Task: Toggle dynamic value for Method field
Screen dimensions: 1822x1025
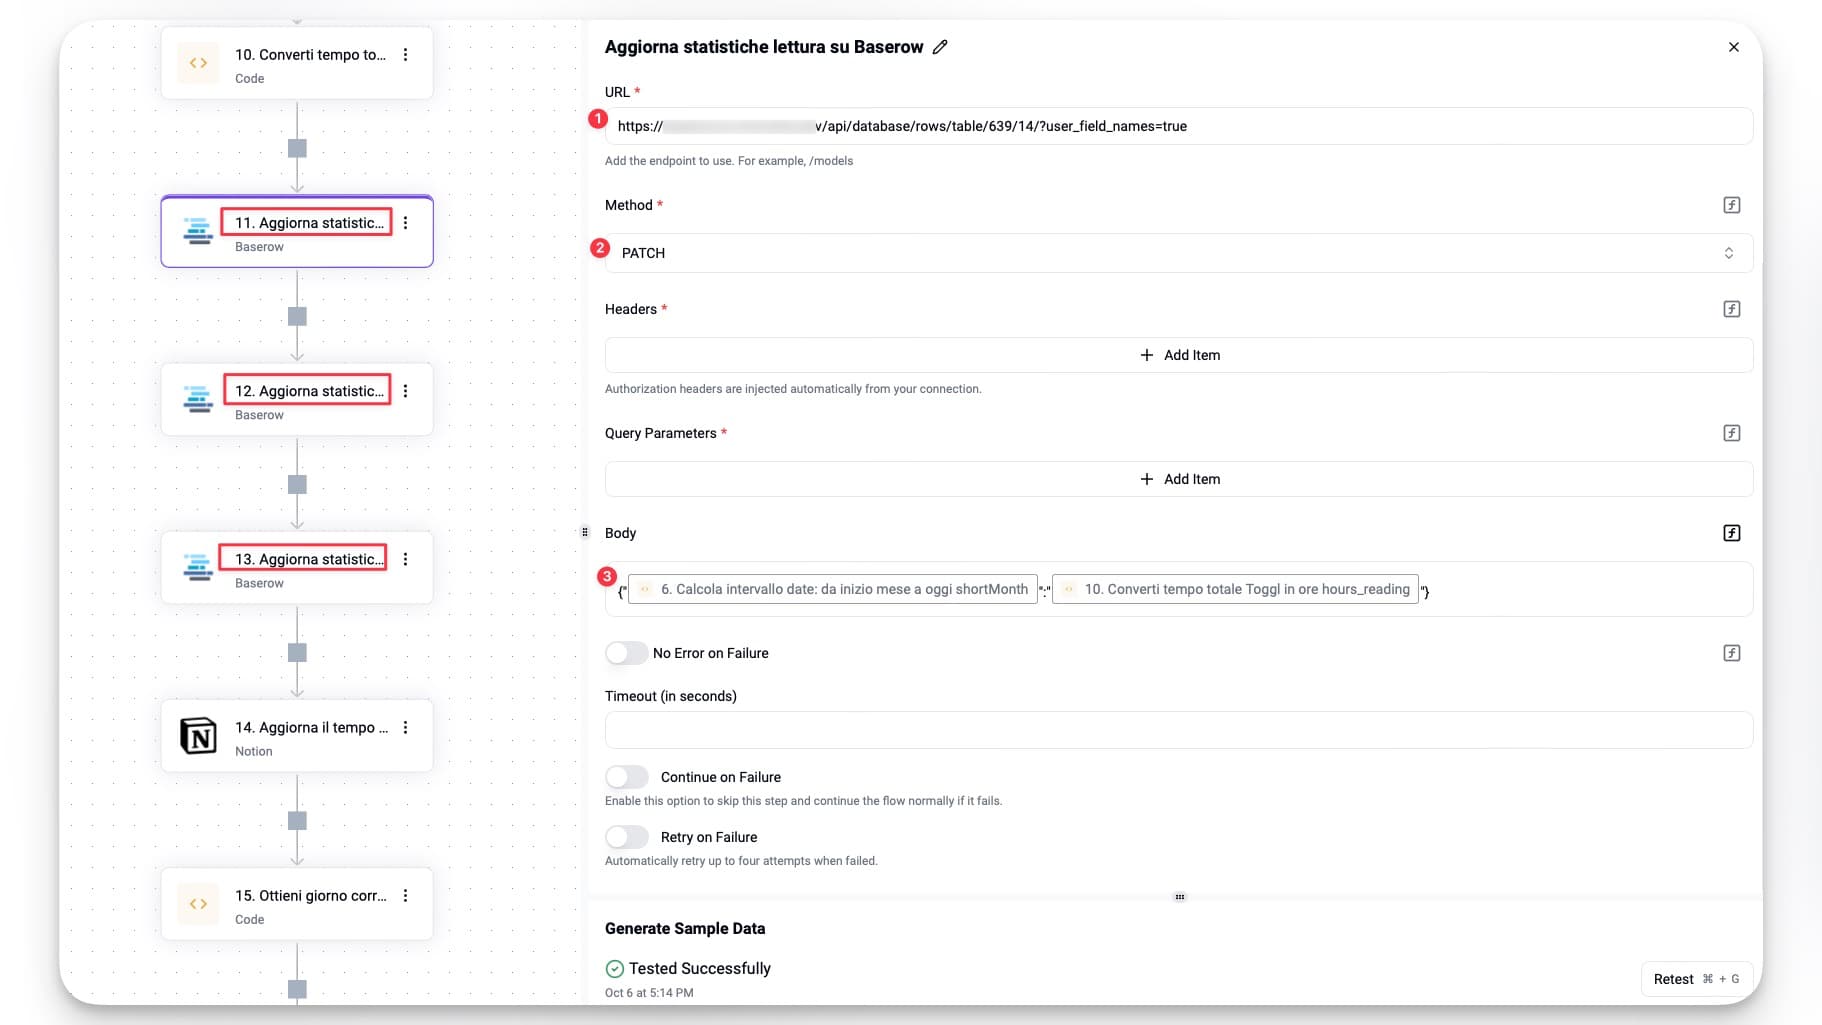Action: (1732, 205)
